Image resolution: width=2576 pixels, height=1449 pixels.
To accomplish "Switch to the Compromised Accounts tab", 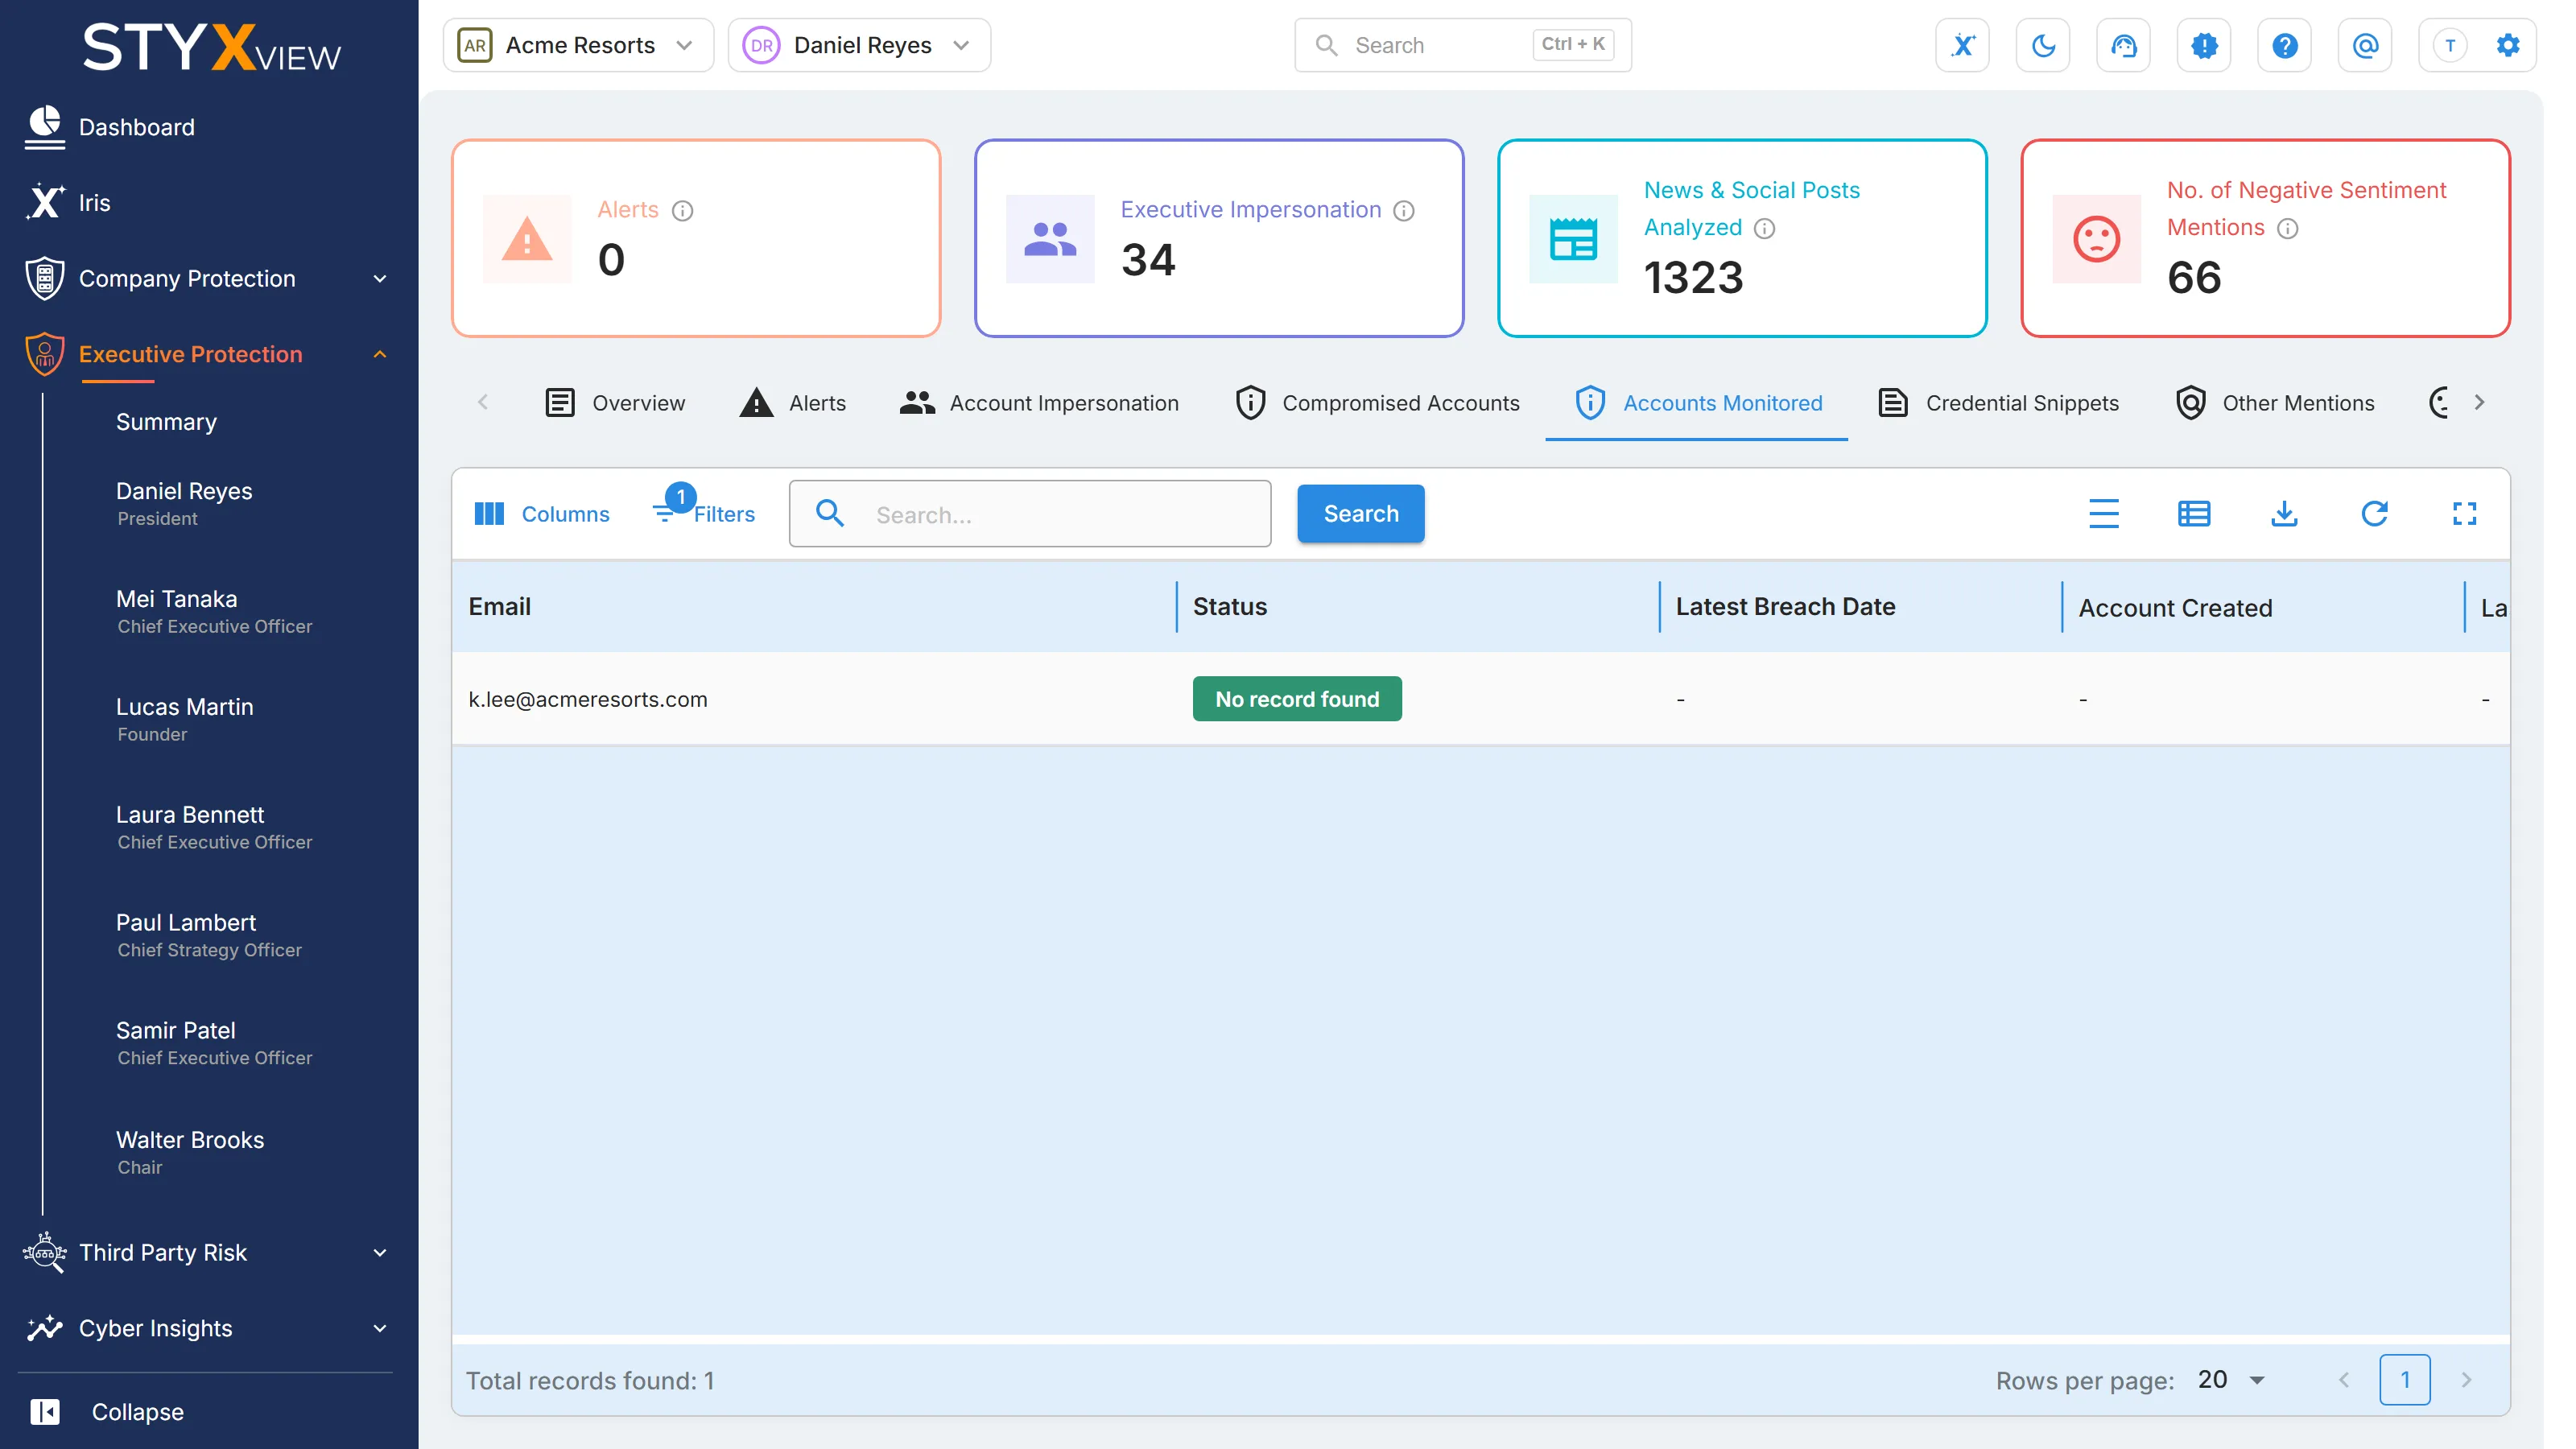I will (x=1377, y=403).
